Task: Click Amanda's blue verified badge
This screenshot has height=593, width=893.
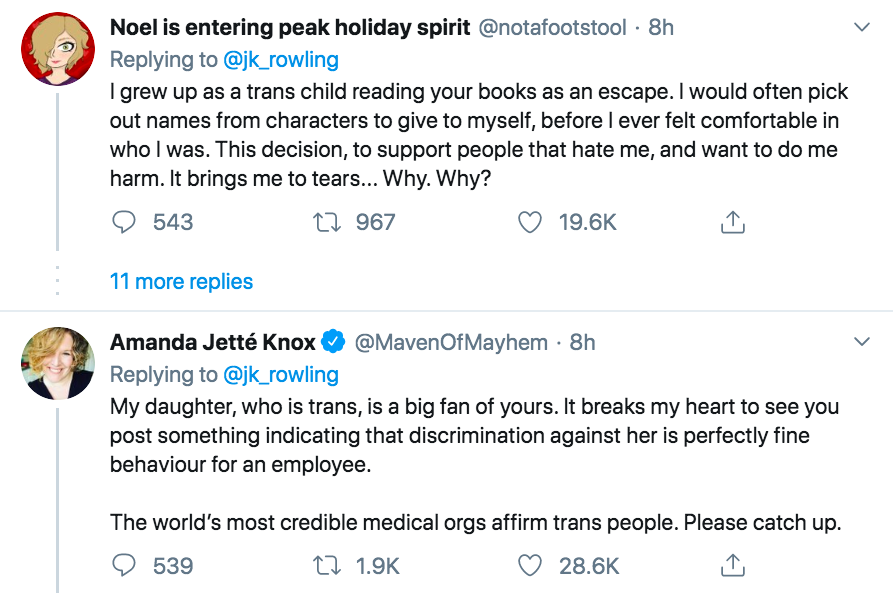Action: tap(334, 343)
